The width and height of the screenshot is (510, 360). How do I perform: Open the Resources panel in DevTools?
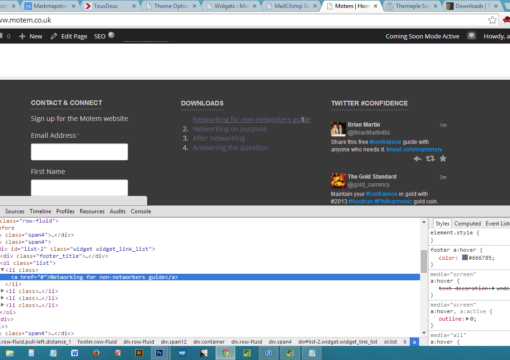pyautogui.click(x=92, y=211)
